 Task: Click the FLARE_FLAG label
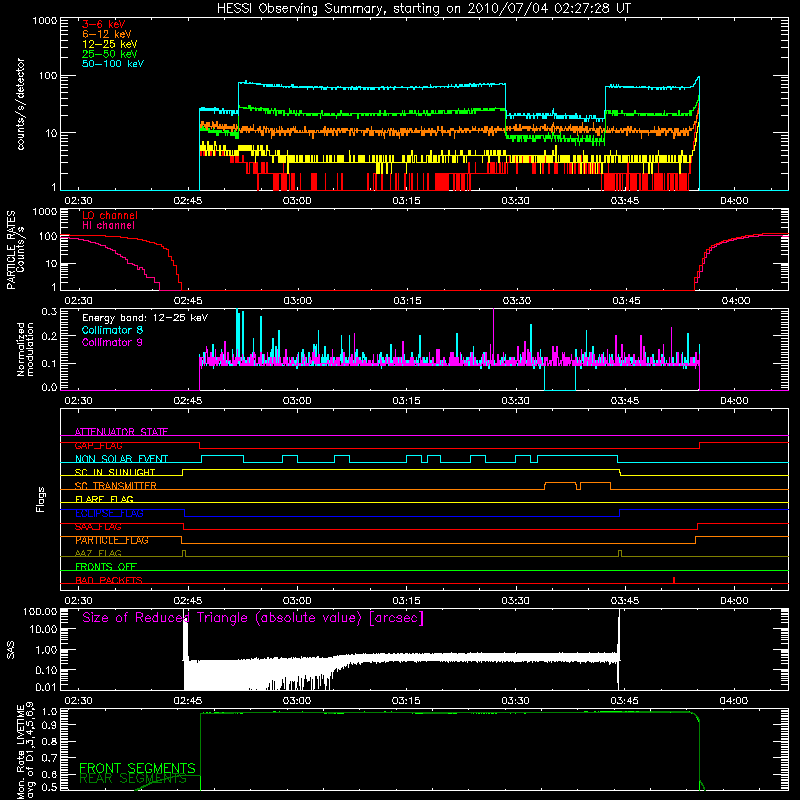point(104,499)
